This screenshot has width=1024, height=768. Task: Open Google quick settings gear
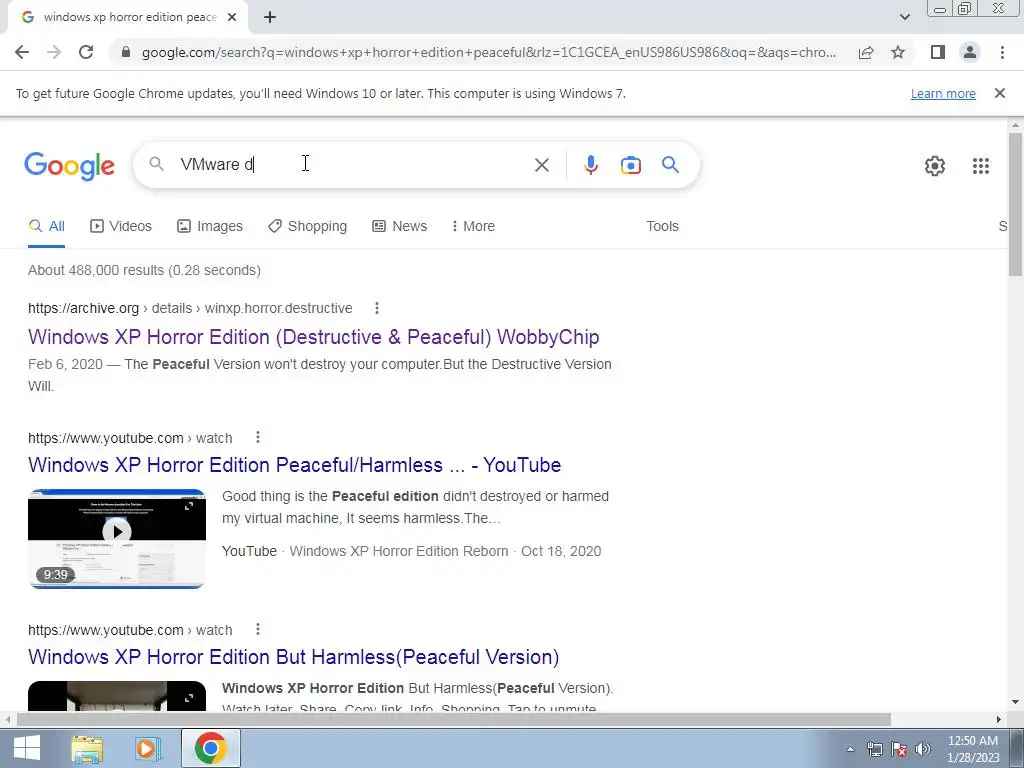(935, 166)
